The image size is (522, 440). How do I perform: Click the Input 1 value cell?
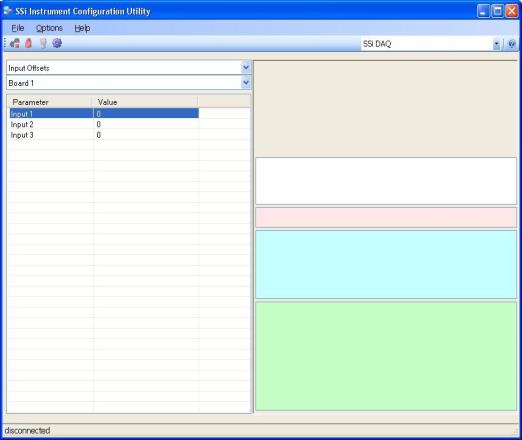tap(146, 114)
